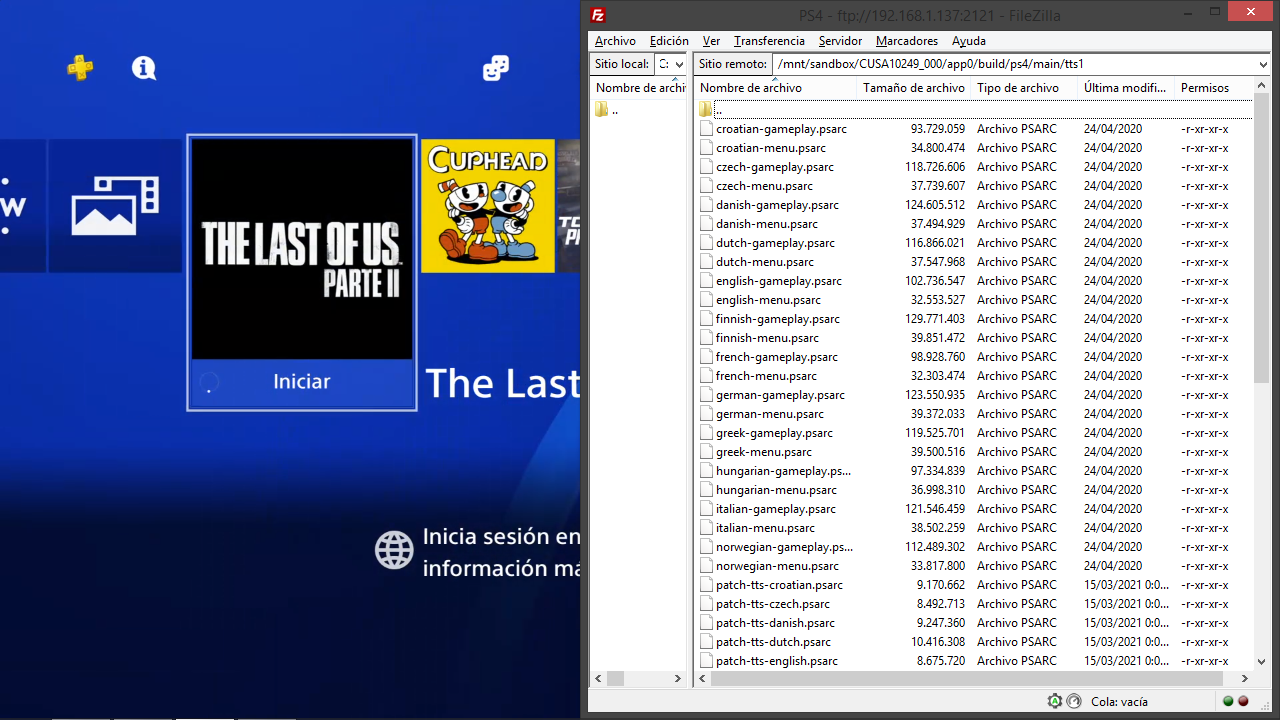
Task: Open the Capture Gallery tile
Action: [x=115, y=206]
